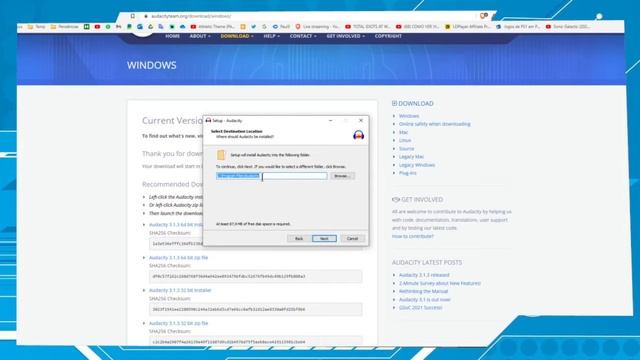
Task: Click the 32 bit installer SHA256 checksum text
Action: [x=229, y=309]
